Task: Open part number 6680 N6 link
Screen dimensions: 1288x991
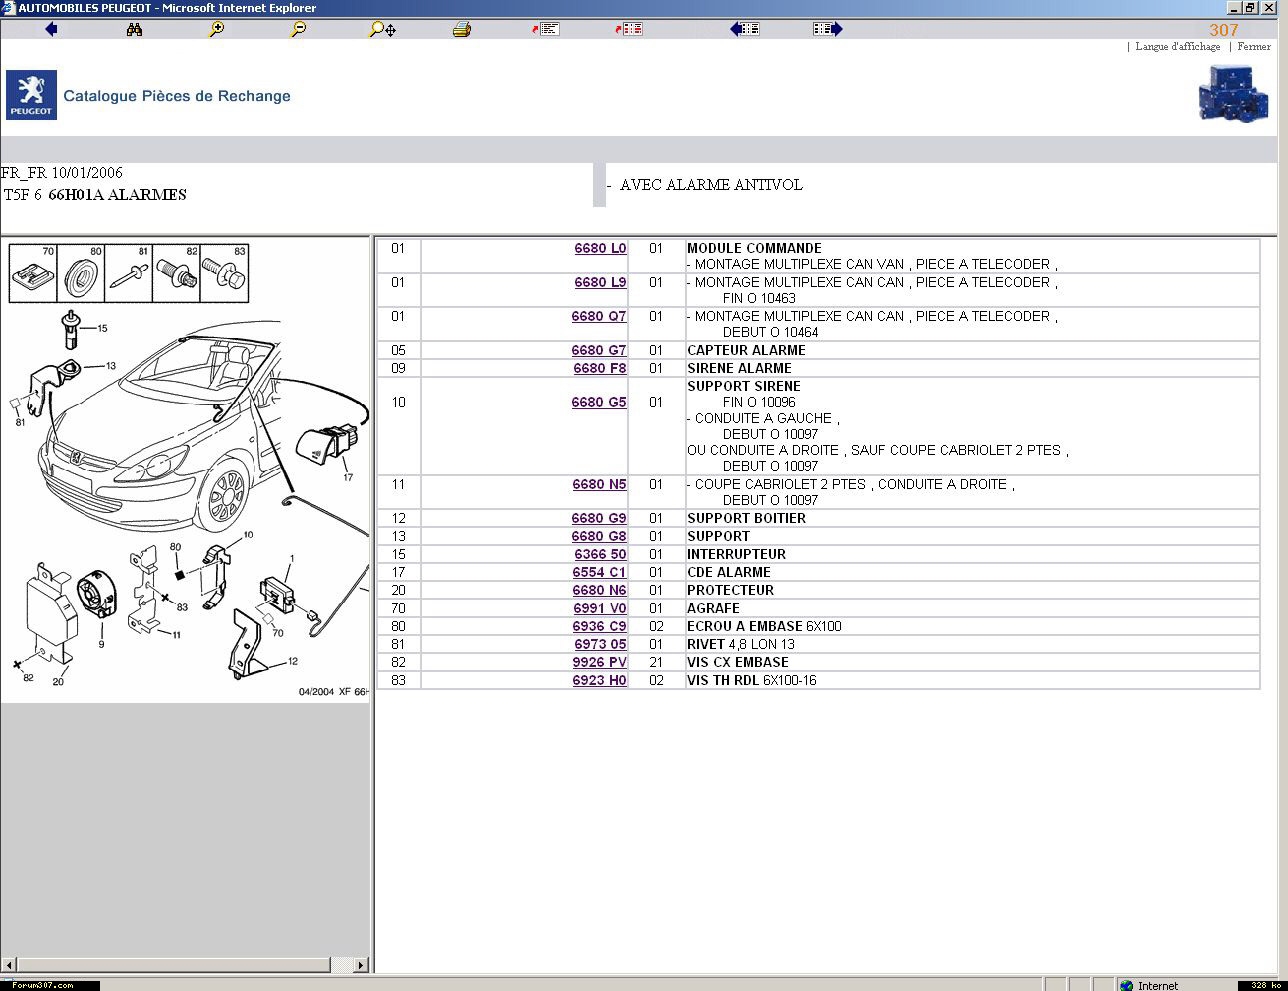Action: [599, 590]
